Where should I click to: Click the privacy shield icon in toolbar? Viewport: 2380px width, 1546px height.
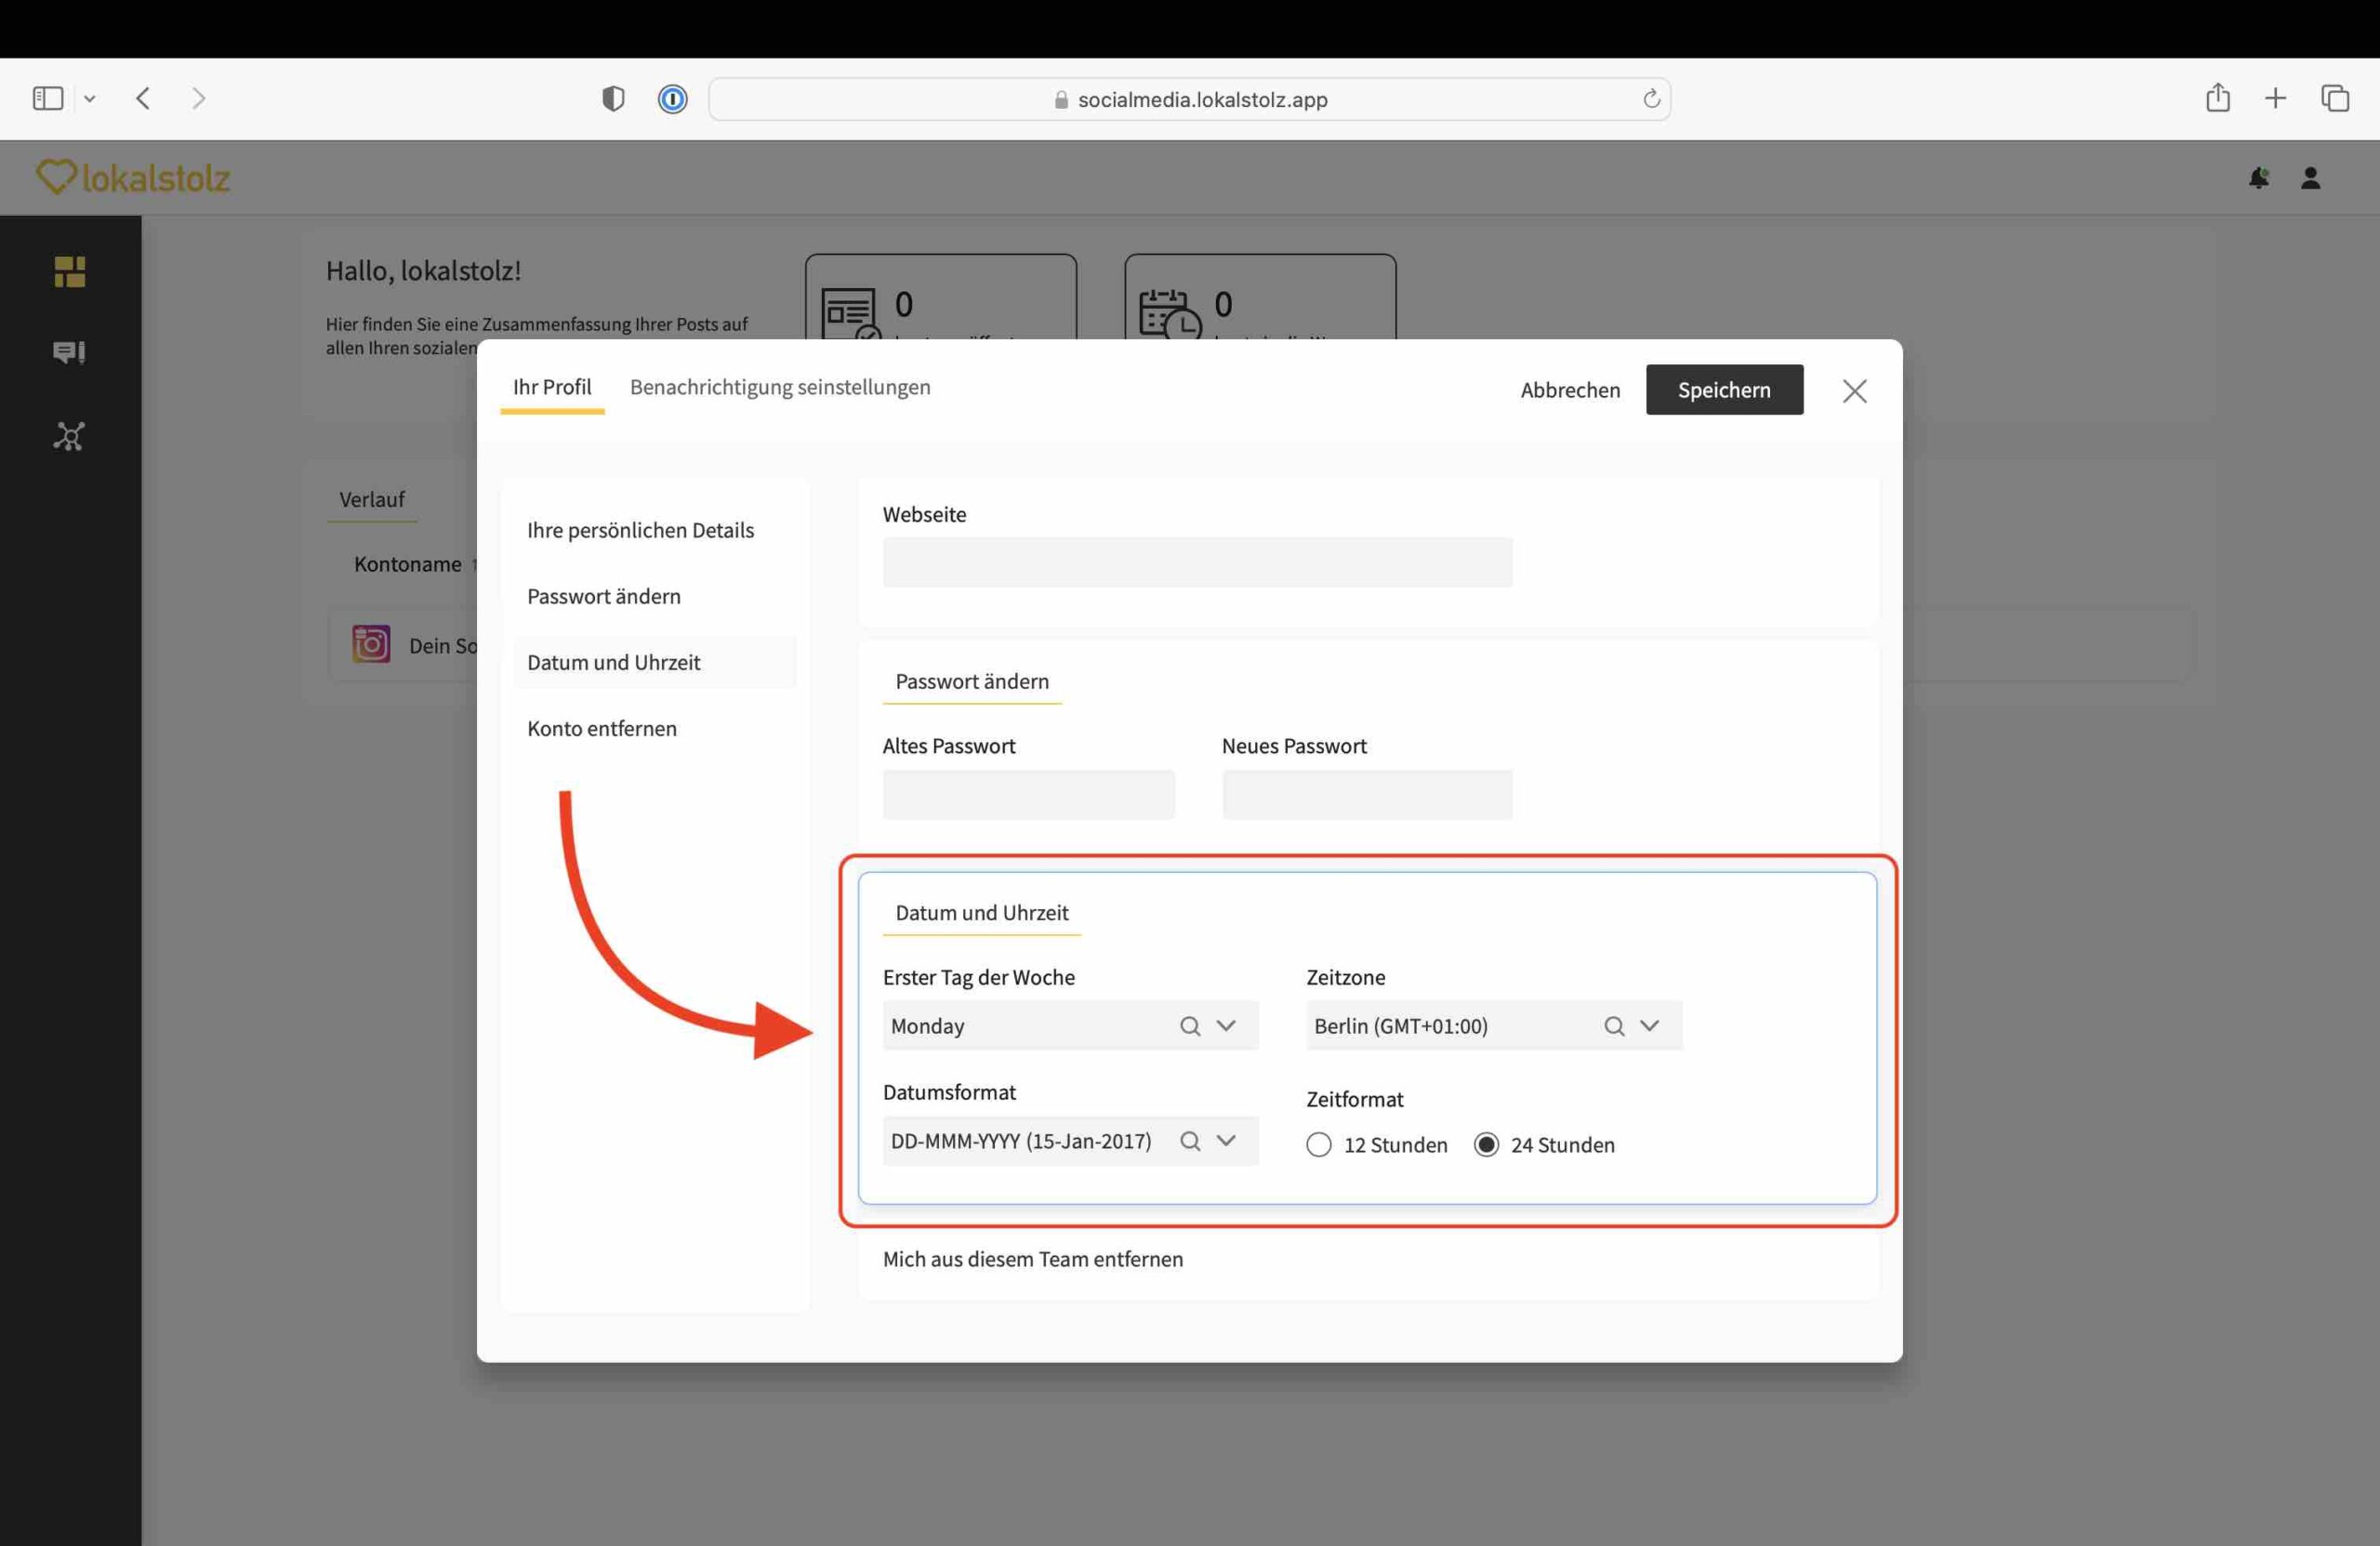click(613, 99)
